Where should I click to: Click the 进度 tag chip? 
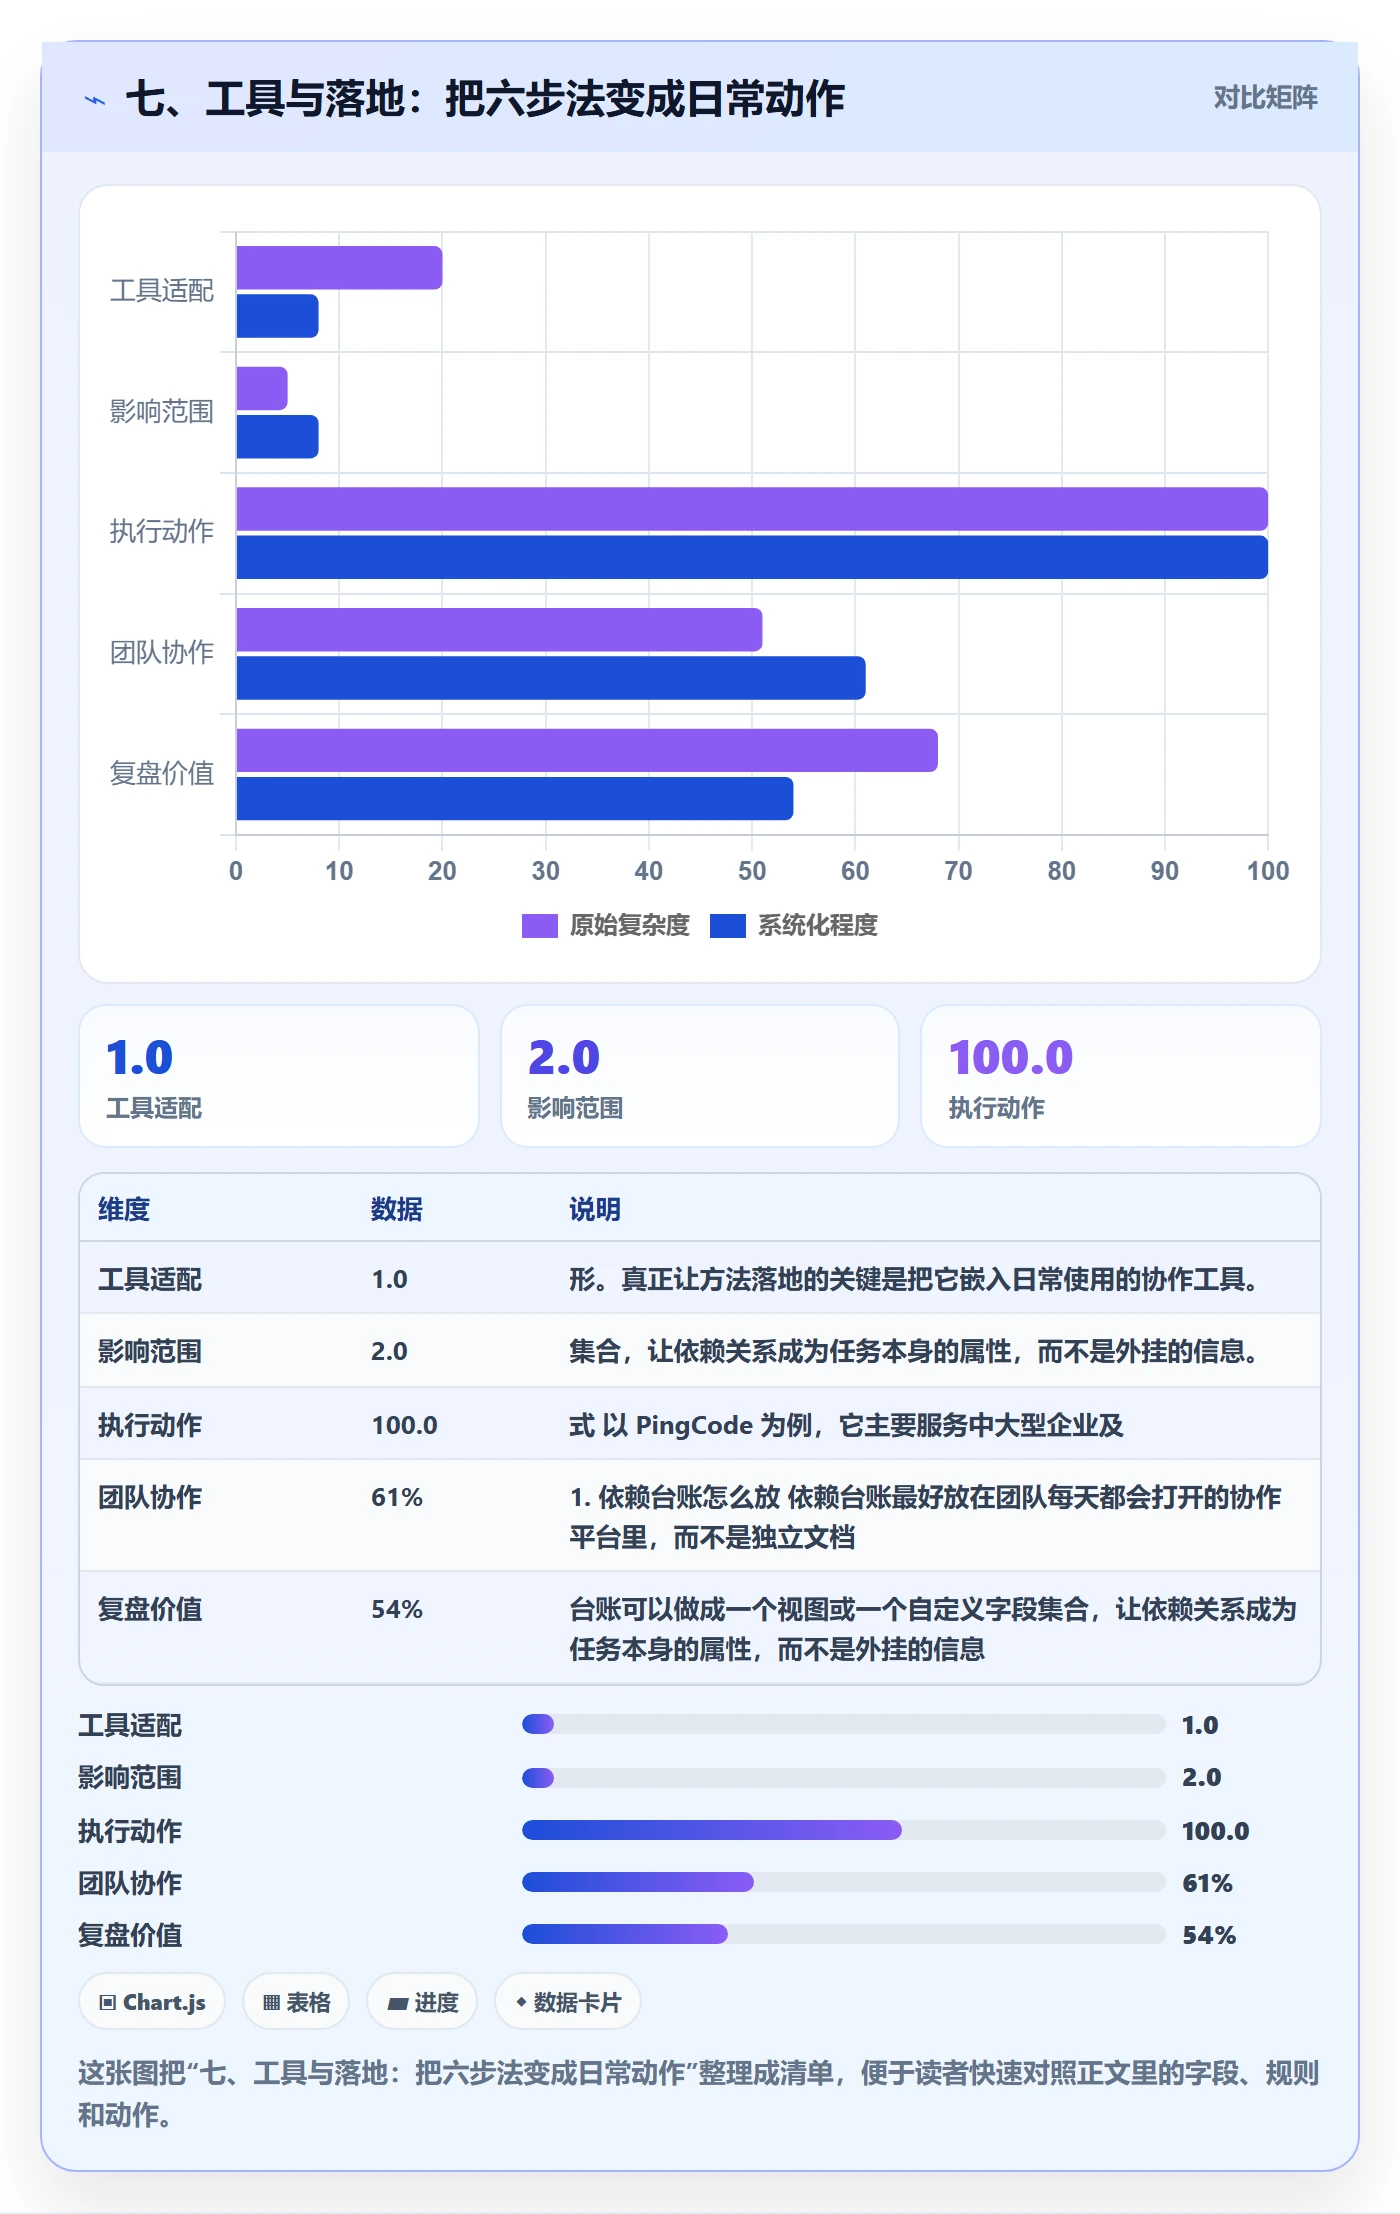tap(422, 2002)
